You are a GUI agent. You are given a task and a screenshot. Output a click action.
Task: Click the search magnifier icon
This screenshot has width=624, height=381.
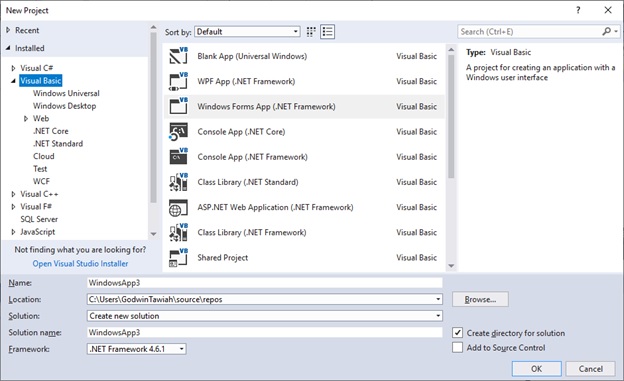(606, 31)
